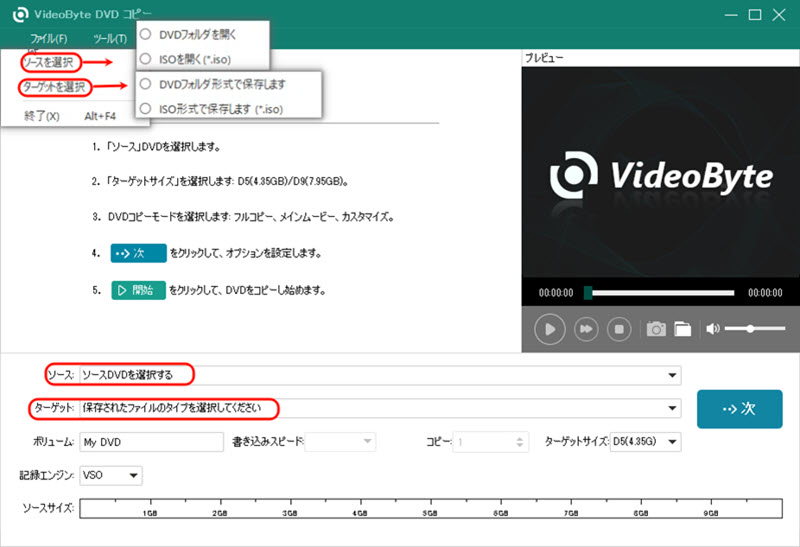Stop the preview playback
This screenshot has height=547, width=800.
click(x=619, y=329)
